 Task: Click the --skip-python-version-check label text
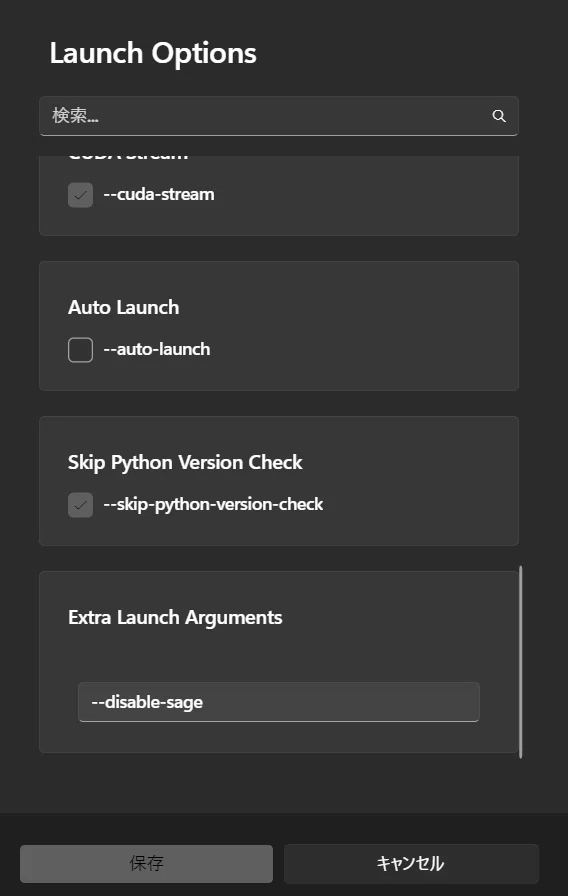(x=213, y=505)
